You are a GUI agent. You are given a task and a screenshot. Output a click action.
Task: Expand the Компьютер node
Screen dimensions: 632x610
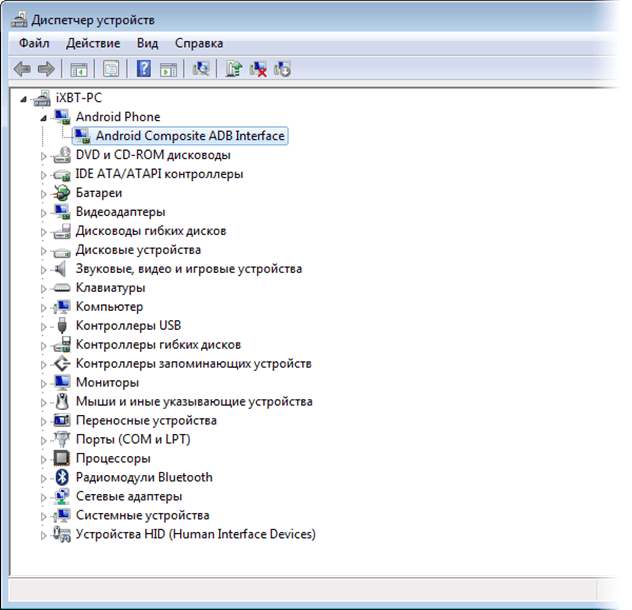coord(44,308)
